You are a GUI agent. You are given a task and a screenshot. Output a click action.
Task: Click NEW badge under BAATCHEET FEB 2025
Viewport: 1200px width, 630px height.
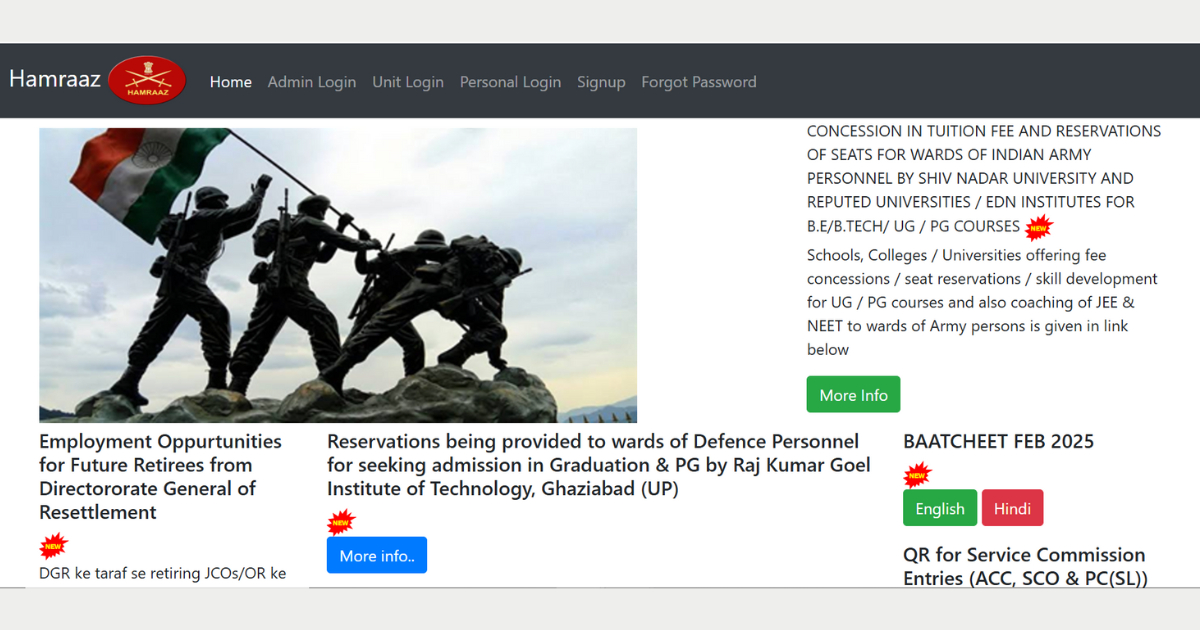tap(917, 475)
